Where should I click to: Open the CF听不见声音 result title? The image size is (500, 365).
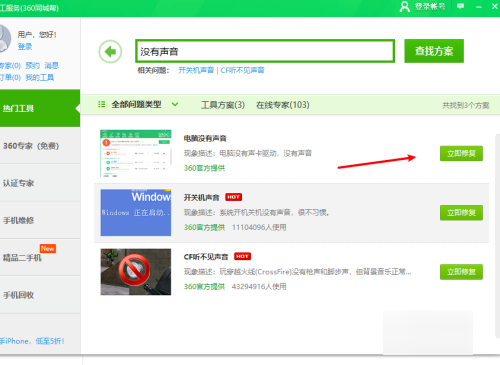coord(206,257)
